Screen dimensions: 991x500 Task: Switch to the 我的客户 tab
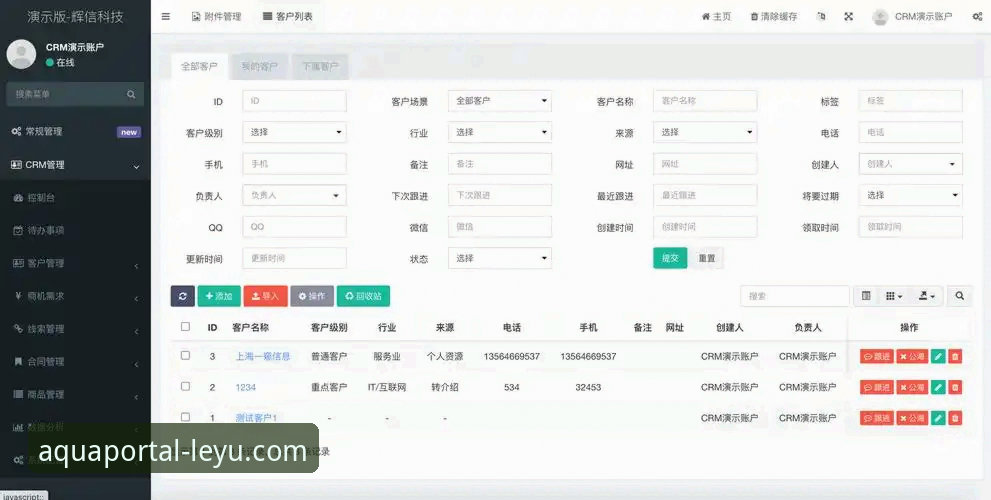point(259,66)
